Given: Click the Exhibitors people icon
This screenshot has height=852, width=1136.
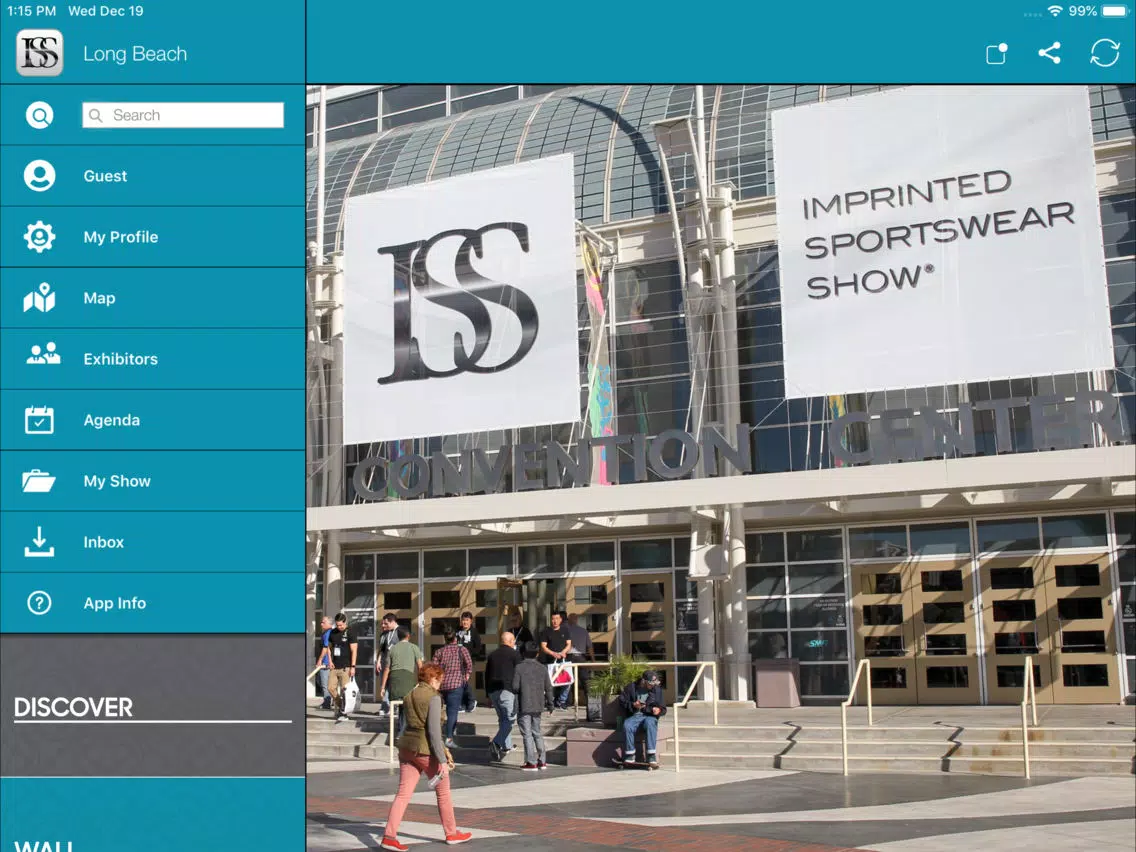Looking at the screenshot, I should point(43,354).
